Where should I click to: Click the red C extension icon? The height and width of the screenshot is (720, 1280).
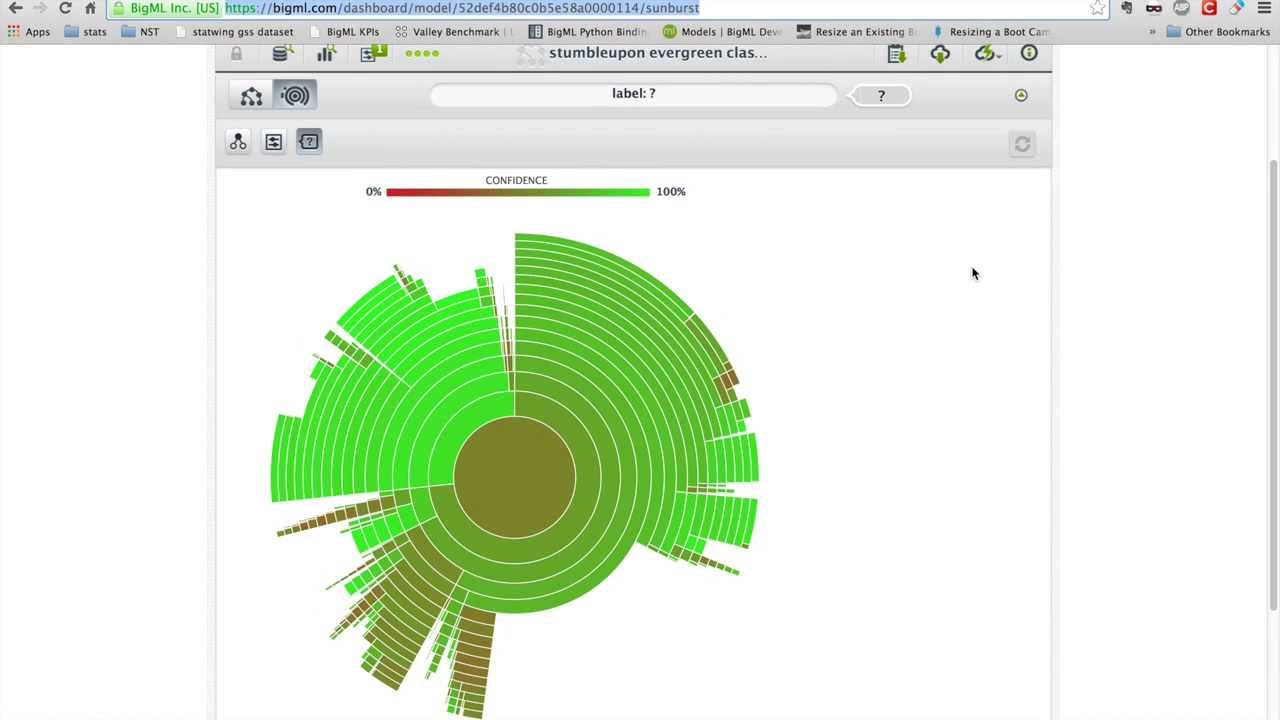[1209, 8]
